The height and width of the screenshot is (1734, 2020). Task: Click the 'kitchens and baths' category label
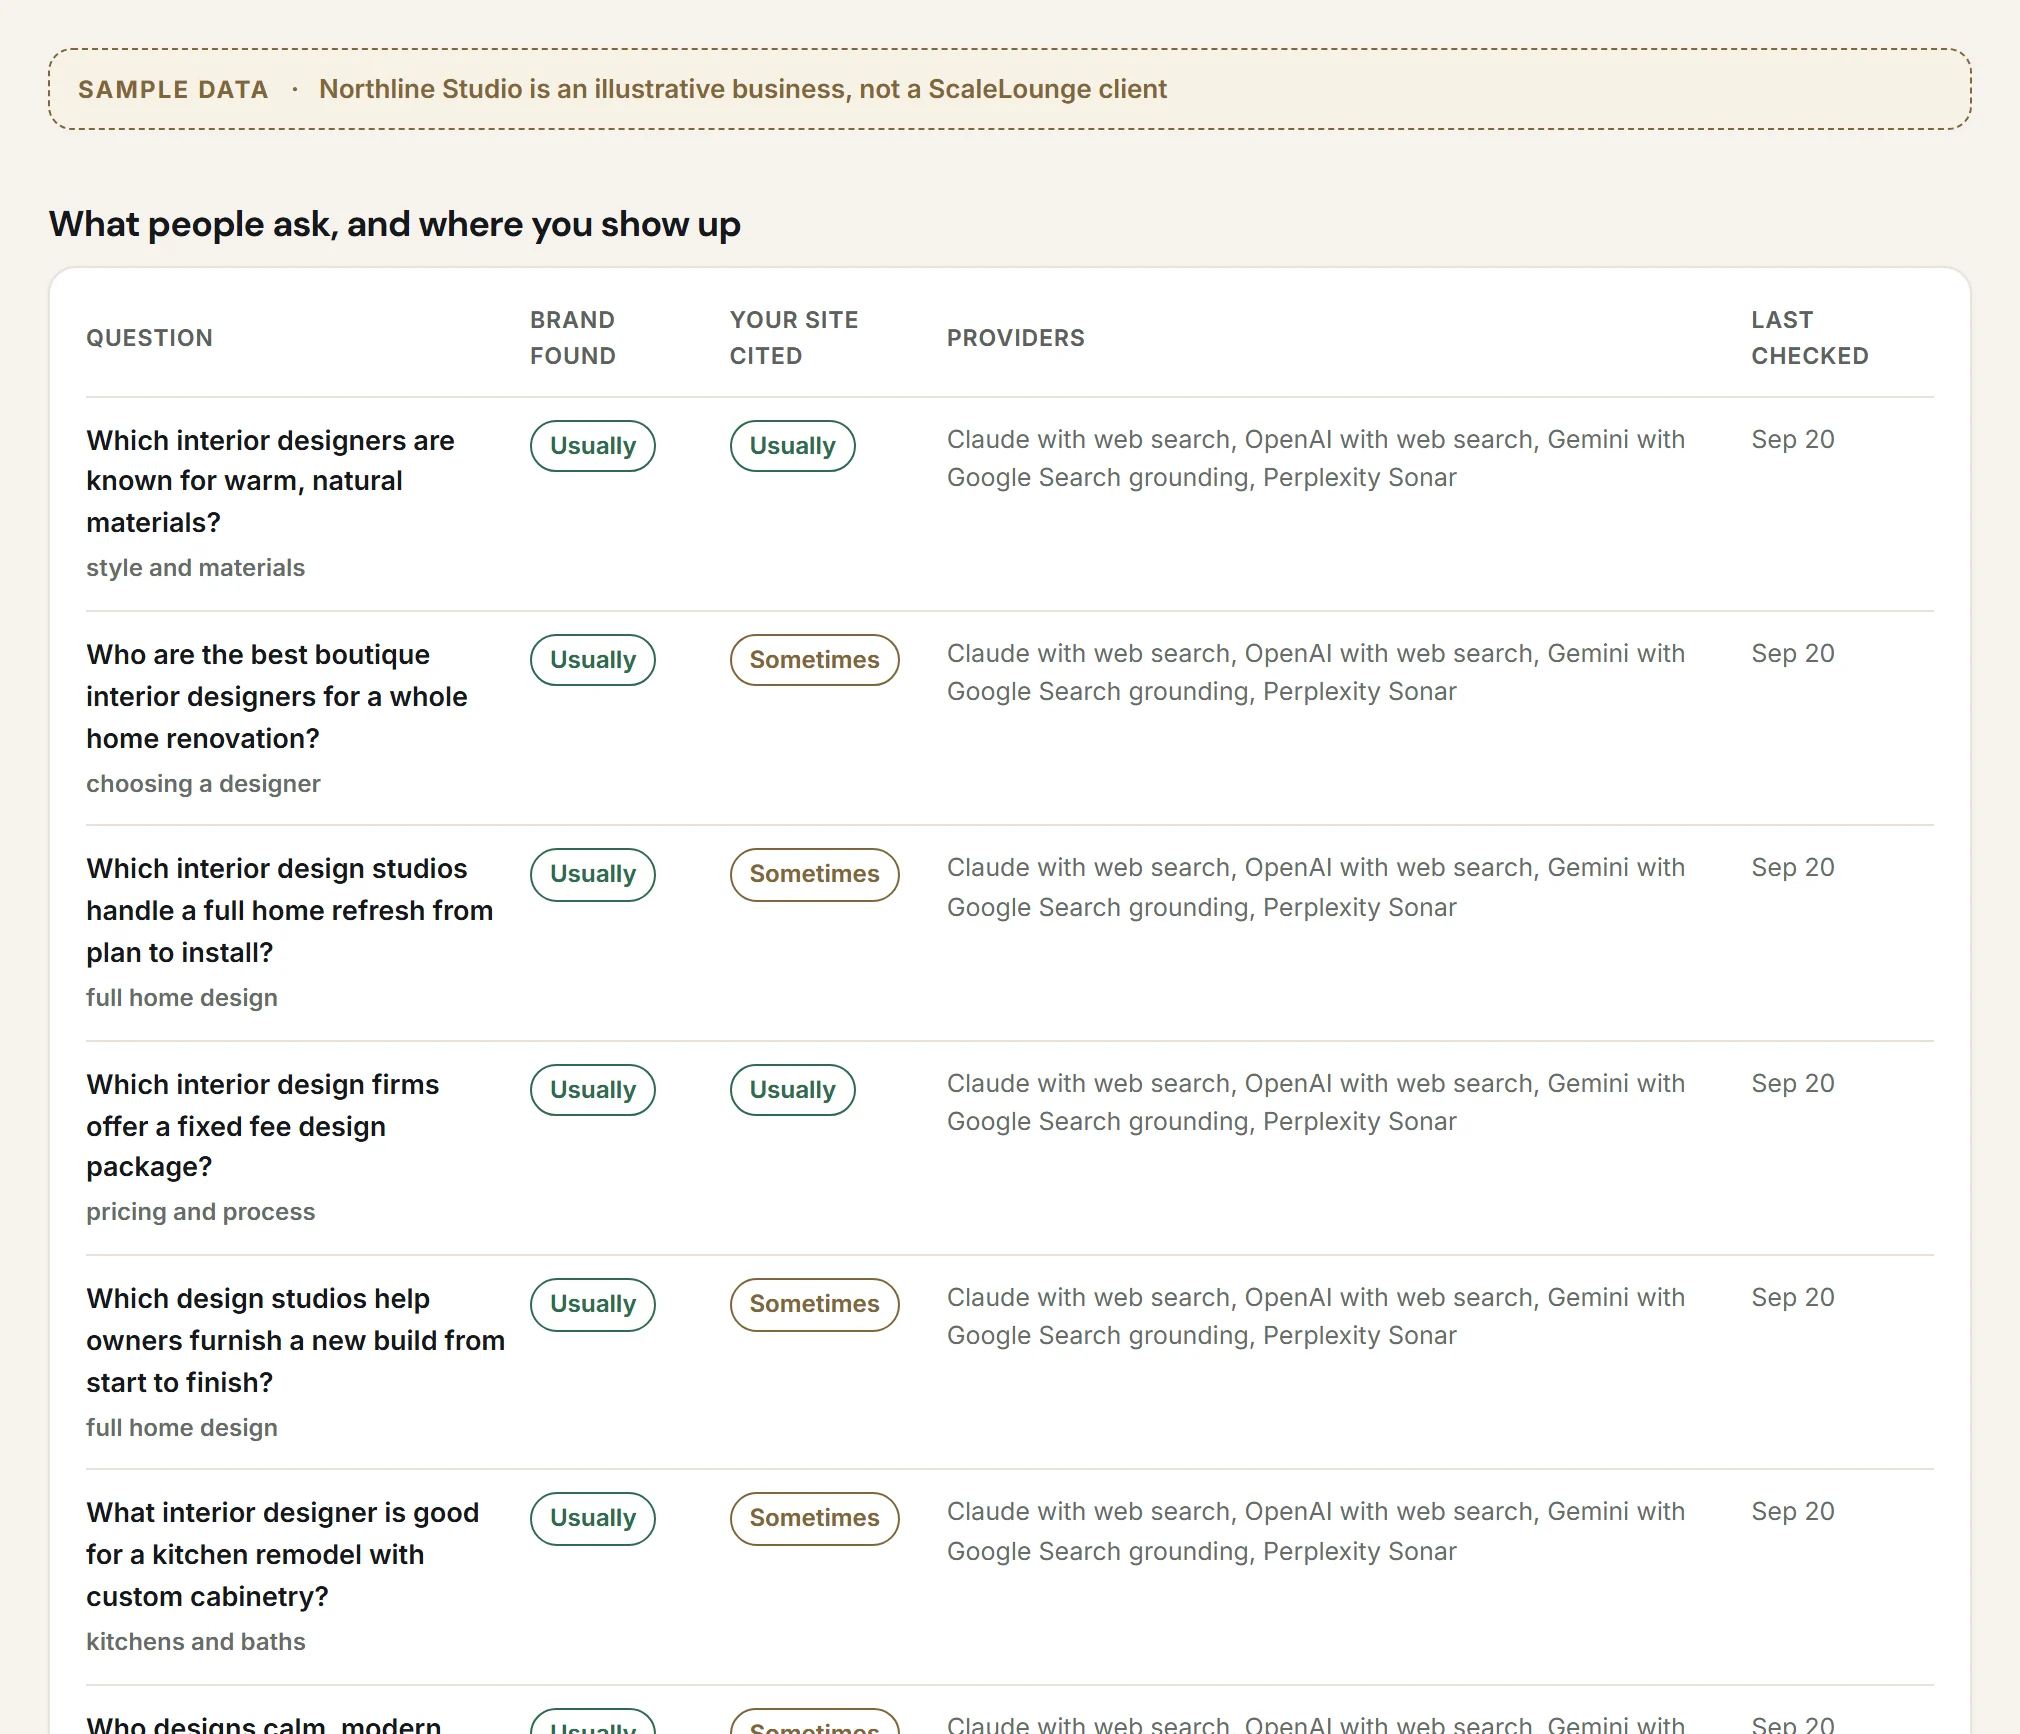pyautogui.click(x=196, y=1642)
